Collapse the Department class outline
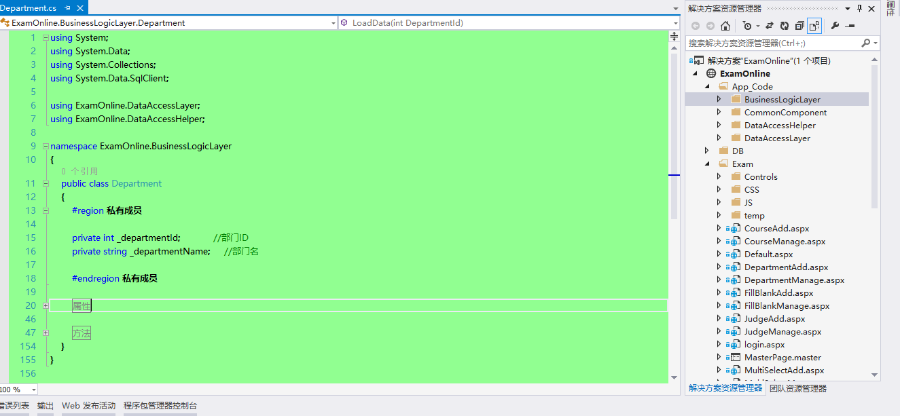The width and height of the screenshot is (900, 416). [46, 184]
